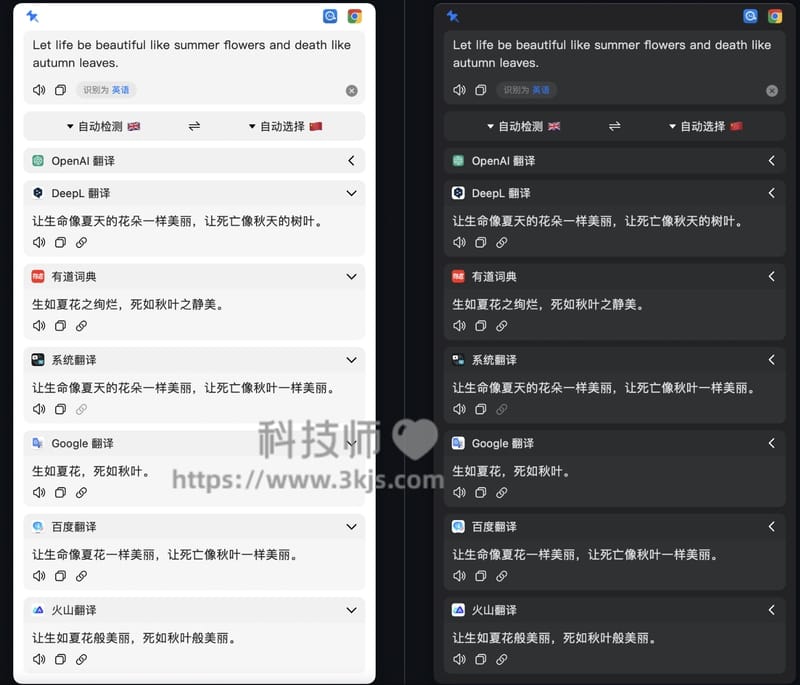Copy the source text in the light window
Viewport: 800px width, 685px height.
tap(60, 90)
